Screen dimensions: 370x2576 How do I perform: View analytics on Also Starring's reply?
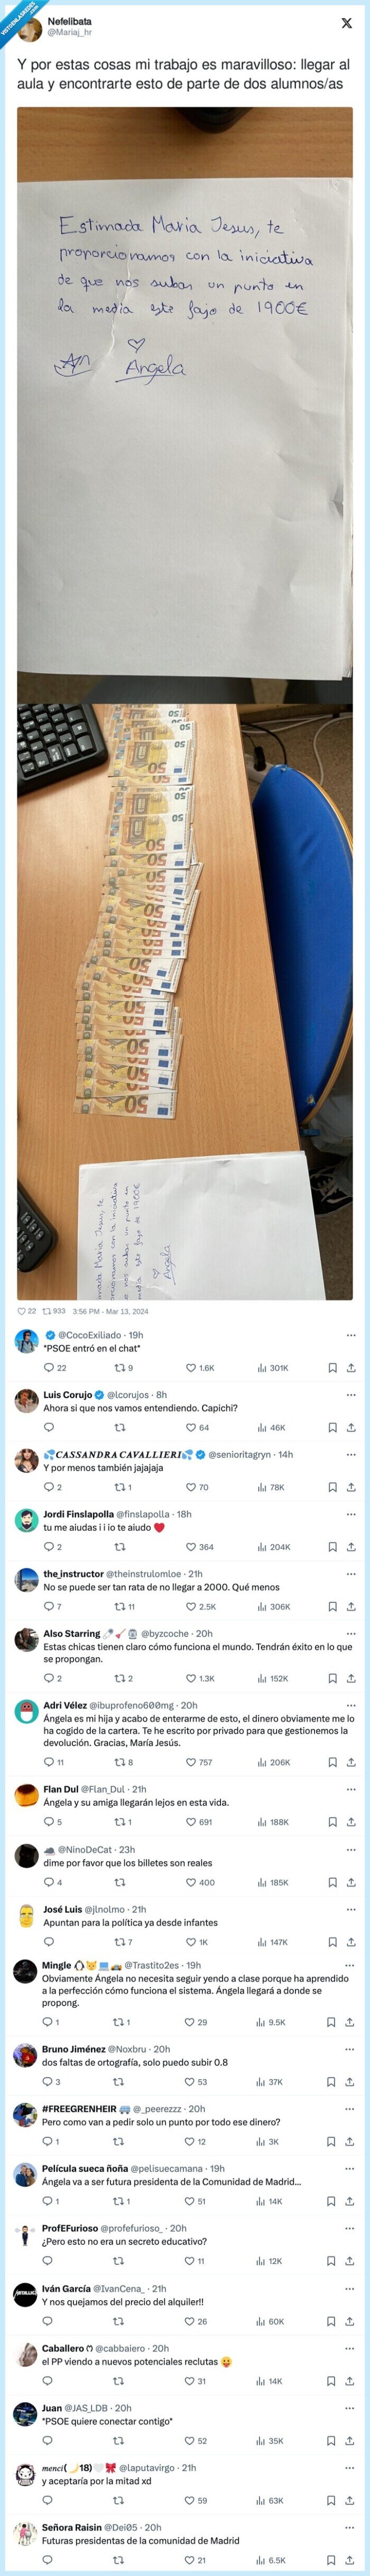[x=262, y=1679]
